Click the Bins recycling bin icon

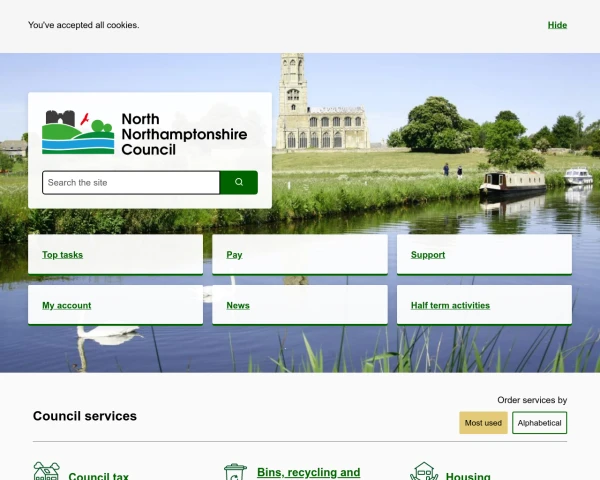pos(235,472)
